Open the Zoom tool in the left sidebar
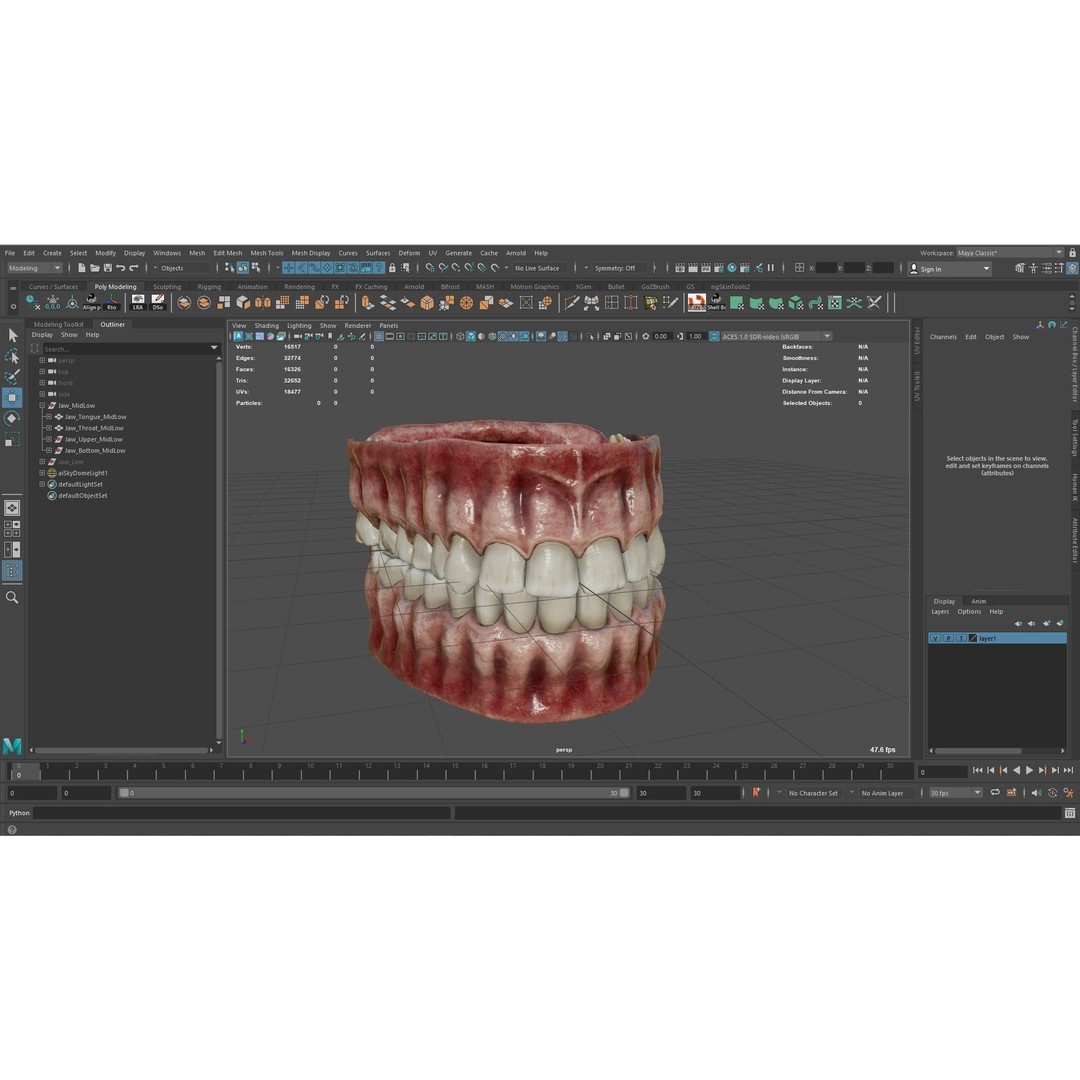 [13, 597]
